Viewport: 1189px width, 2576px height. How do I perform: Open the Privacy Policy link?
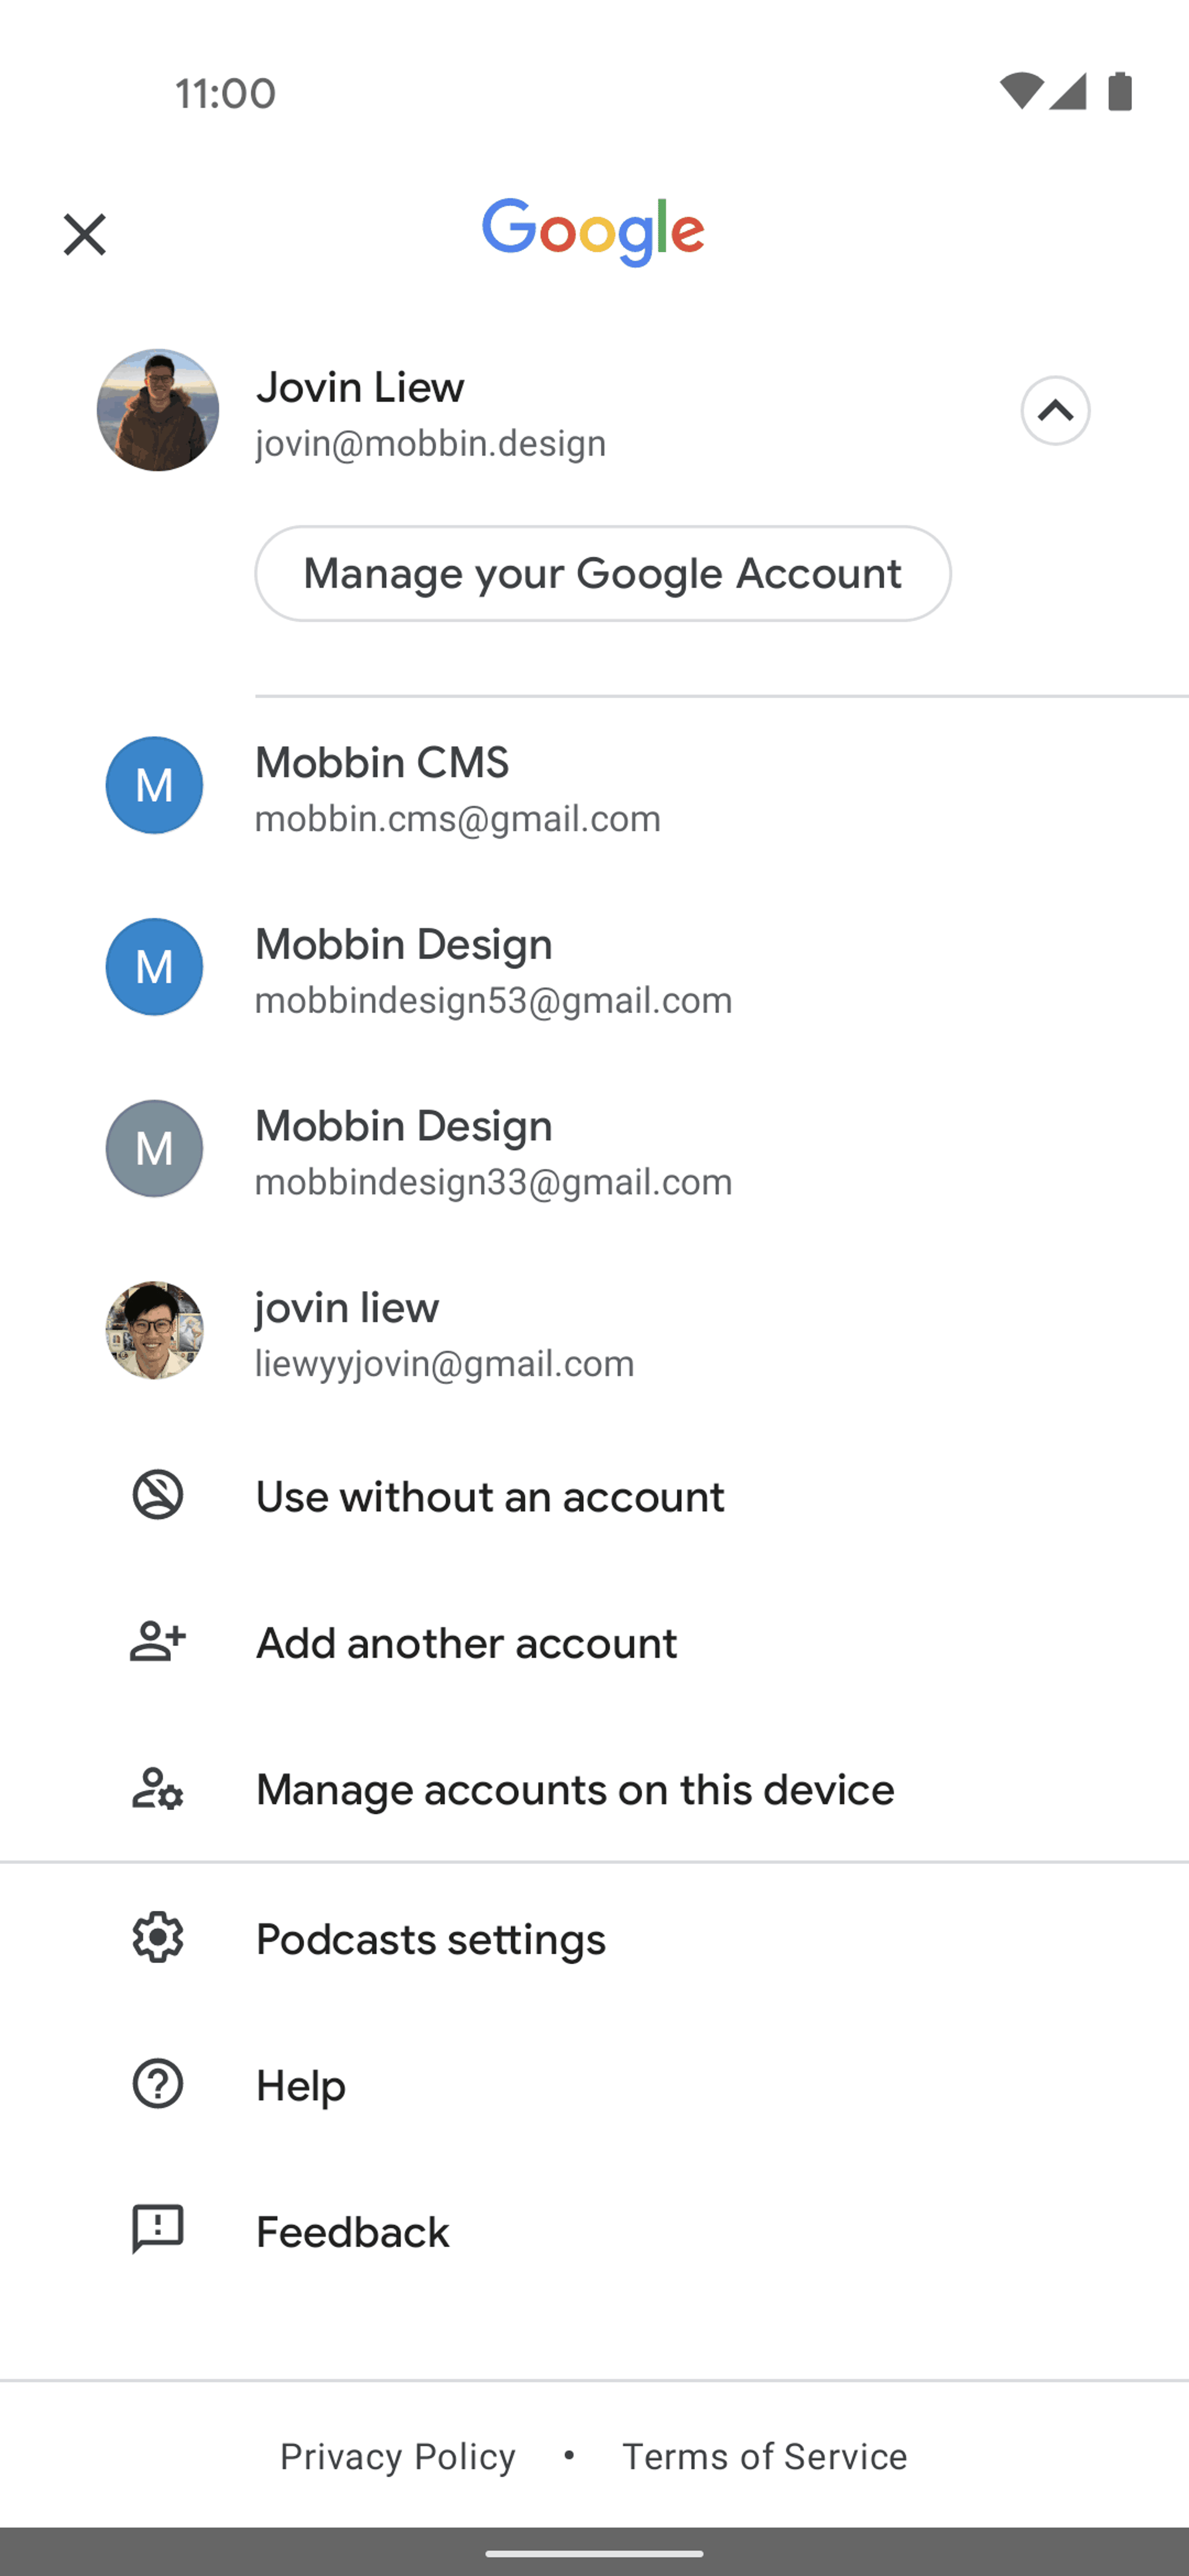398,2456
